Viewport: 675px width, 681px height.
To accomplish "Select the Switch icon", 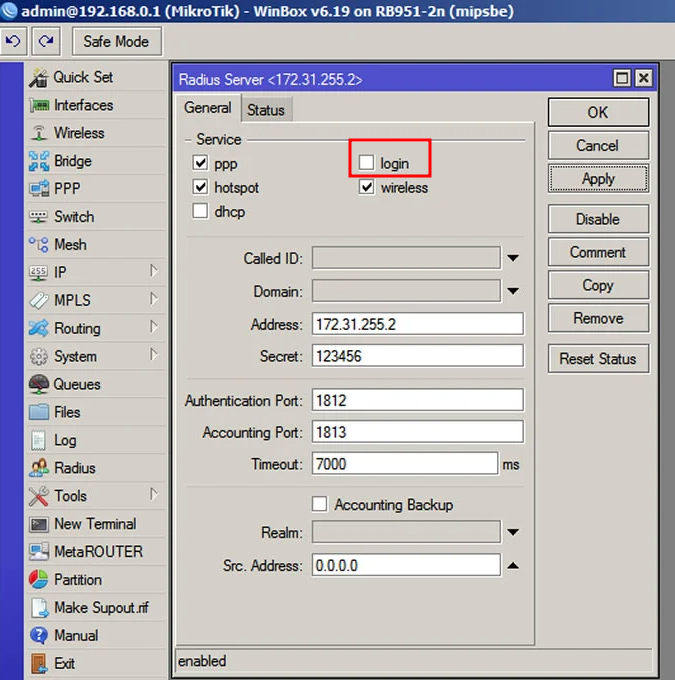I will tap(39, 217).
